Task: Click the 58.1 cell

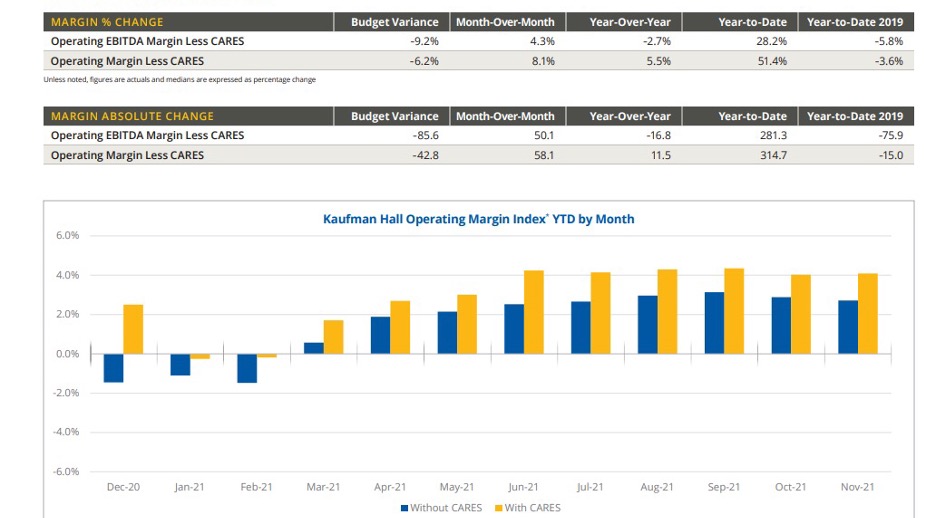Action: pyautogui.click(x=544, y=155)
